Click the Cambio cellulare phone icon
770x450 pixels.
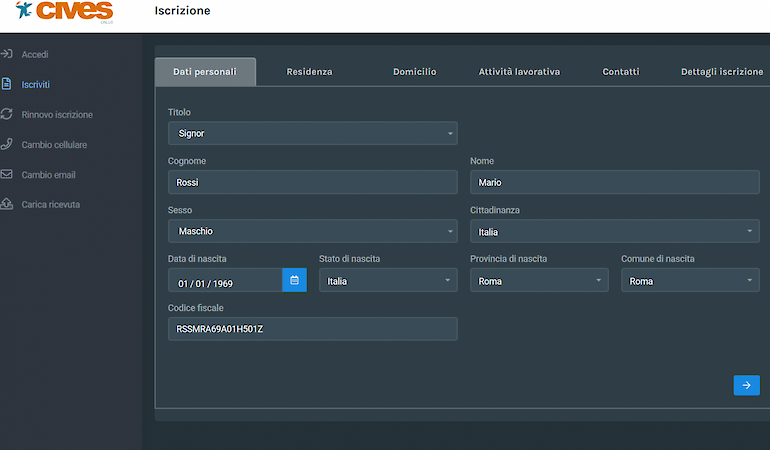pos(7,144)
